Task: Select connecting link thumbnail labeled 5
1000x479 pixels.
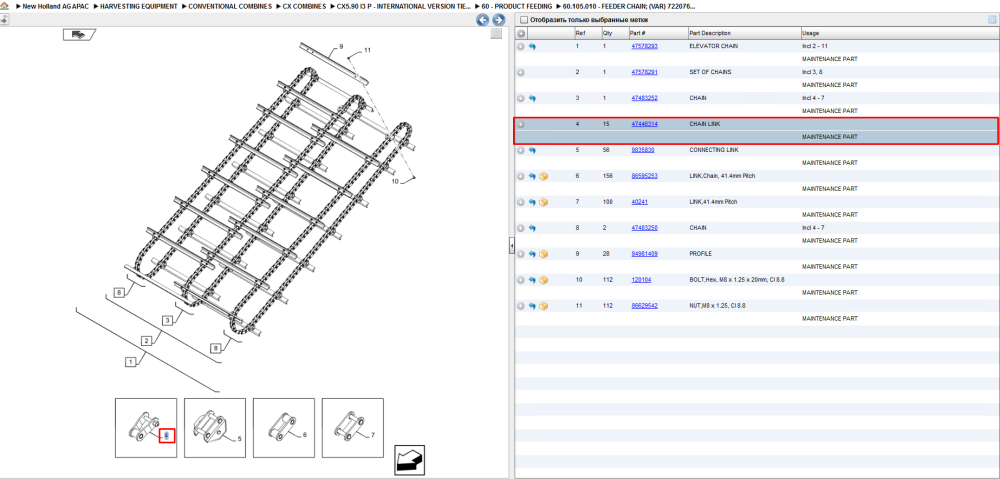Action: (x=215, y=428)
